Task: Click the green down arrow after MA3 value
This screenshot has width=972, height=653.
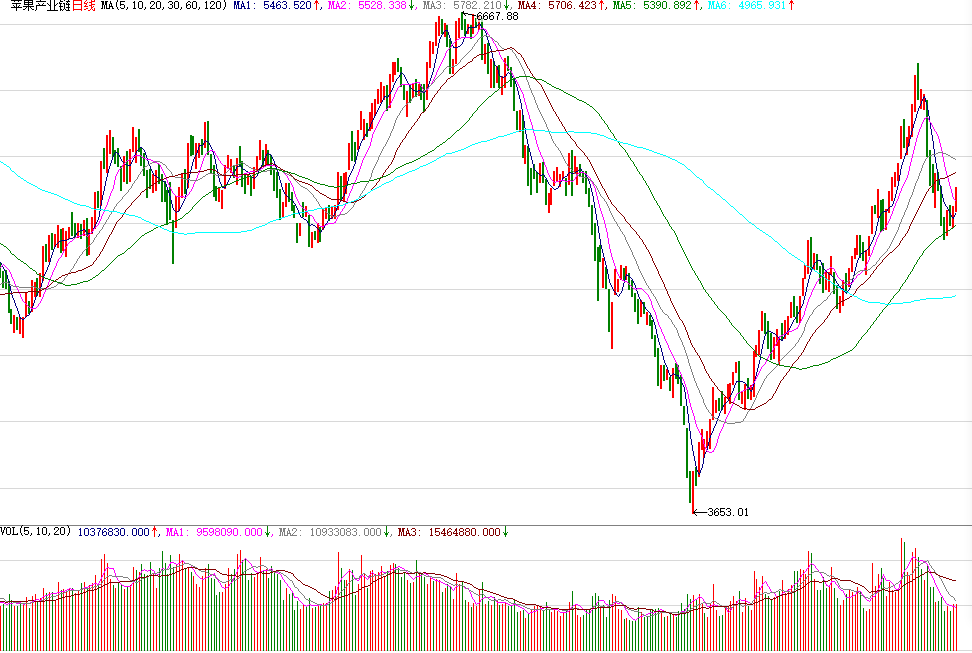Action: 507,6
